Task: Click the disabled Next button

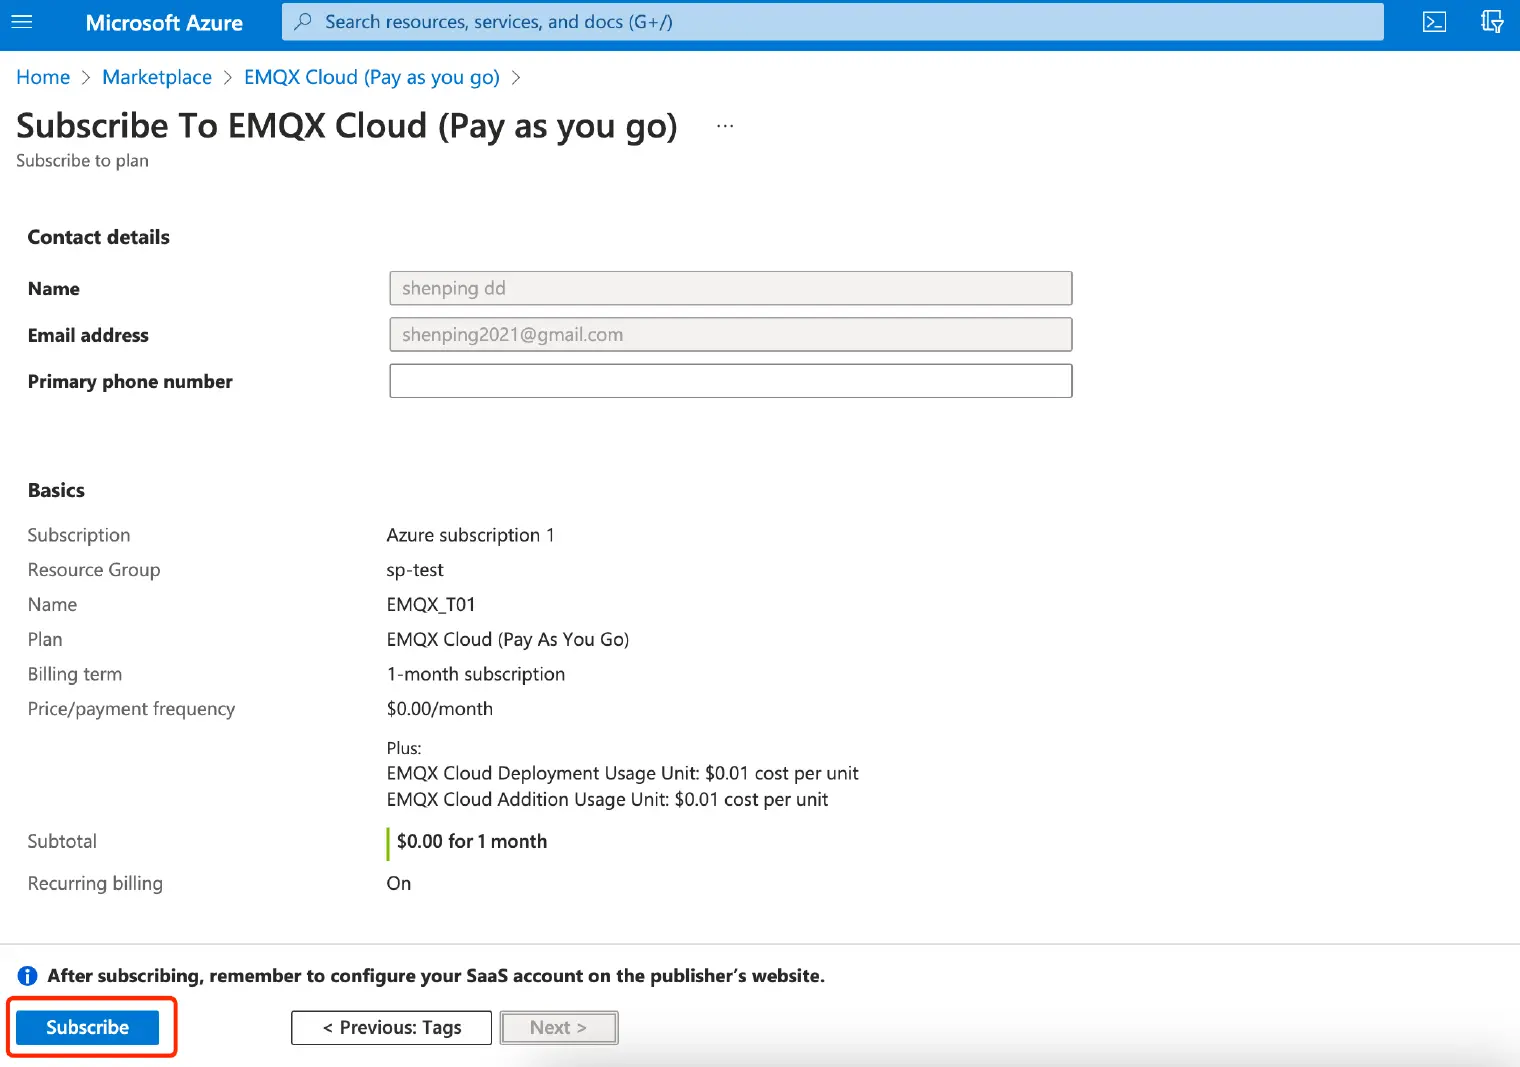Action: click(559, 1027)
